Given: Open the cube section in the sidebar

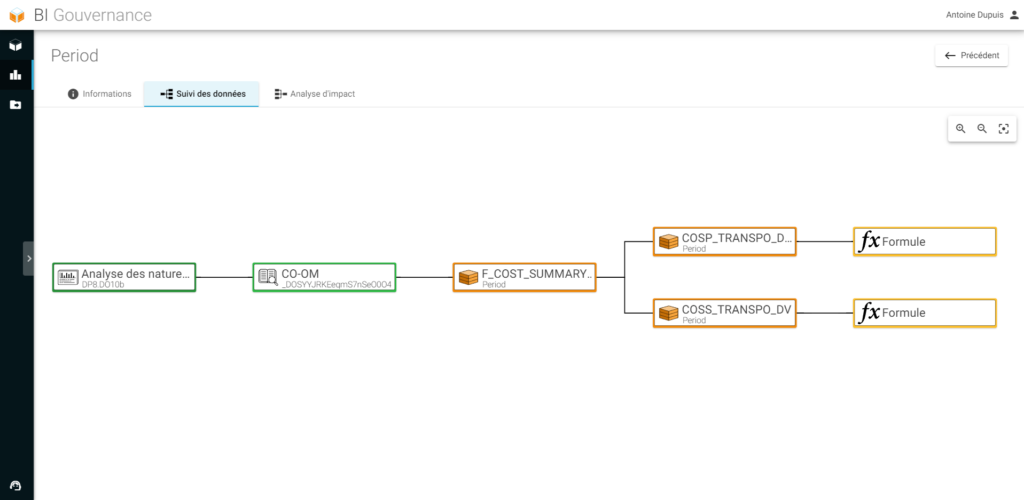Looking at the screenshot, I should coord(16,45).
